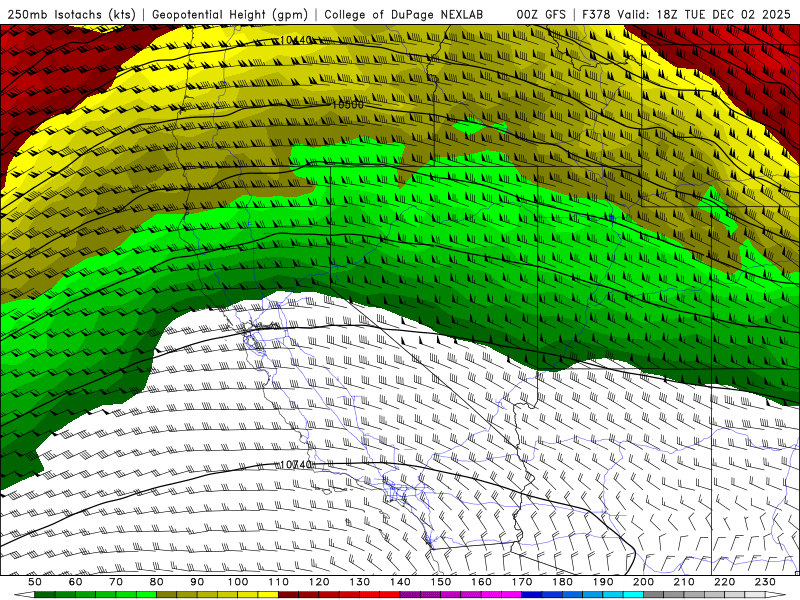Viewport: 800px width, 600px height.
Task: Click the 'F378' forecast hour label
Action: coord(596,15)
